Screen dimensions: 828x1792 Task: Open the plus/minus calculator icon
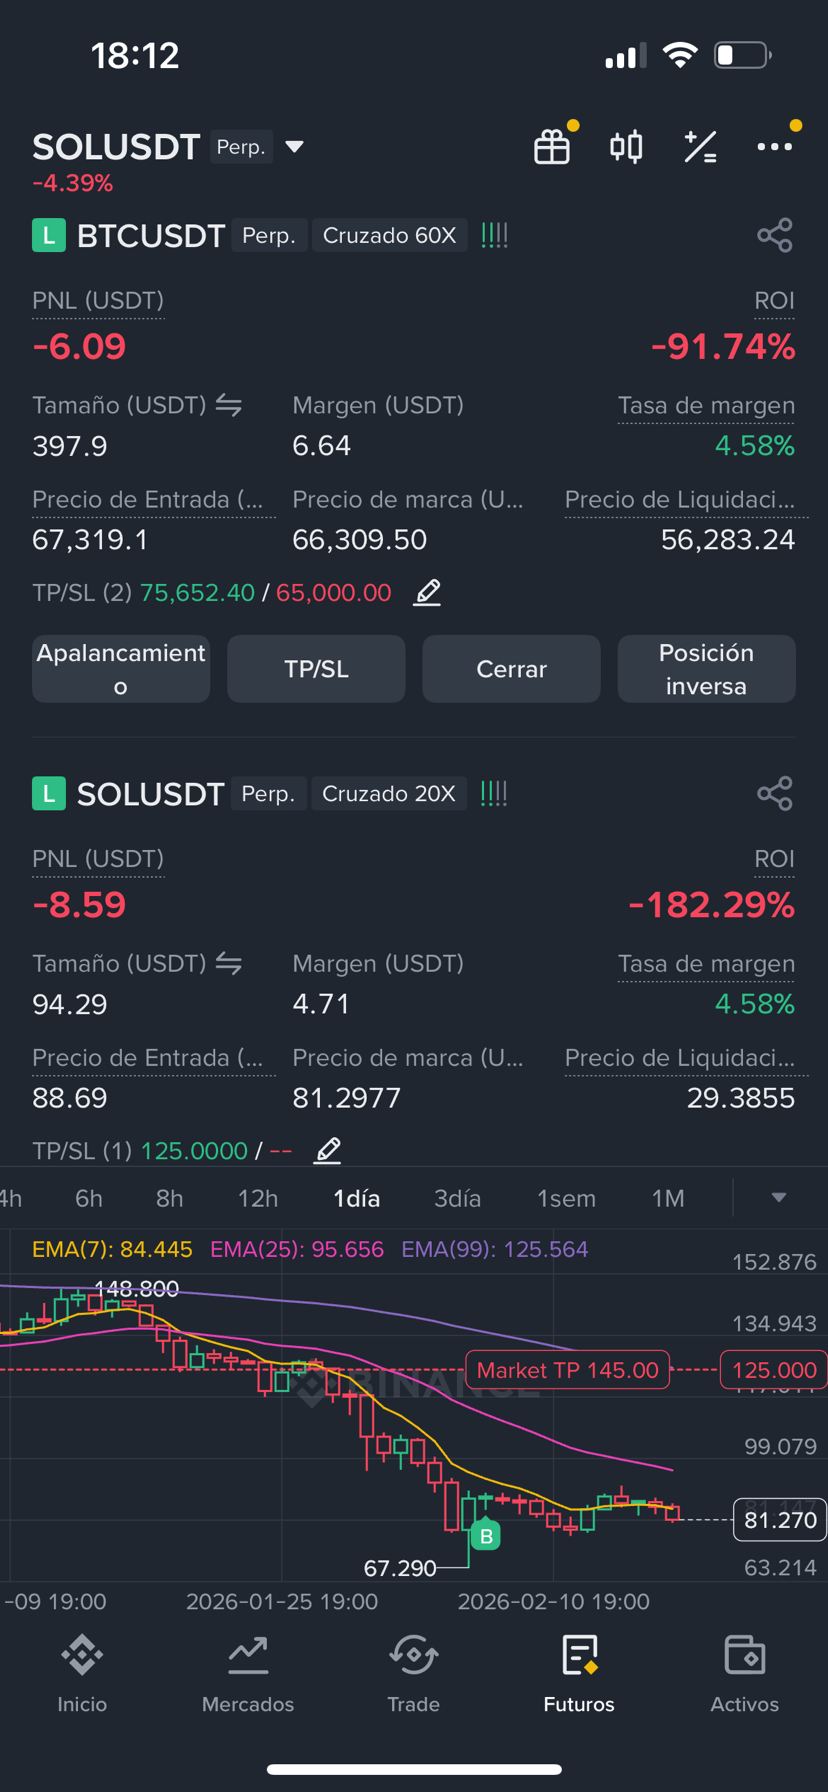(700, 147)
